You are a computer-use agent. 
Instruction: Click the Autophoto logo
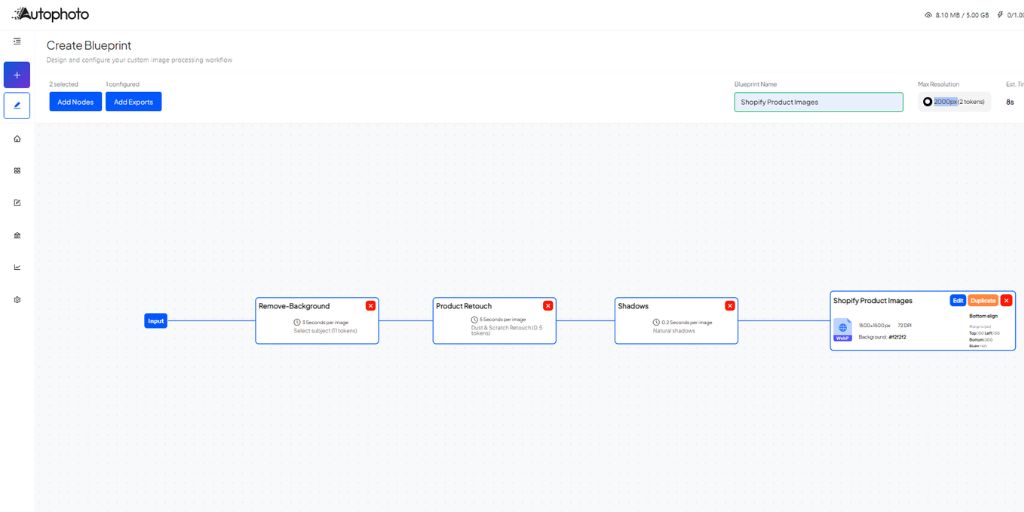50,14
